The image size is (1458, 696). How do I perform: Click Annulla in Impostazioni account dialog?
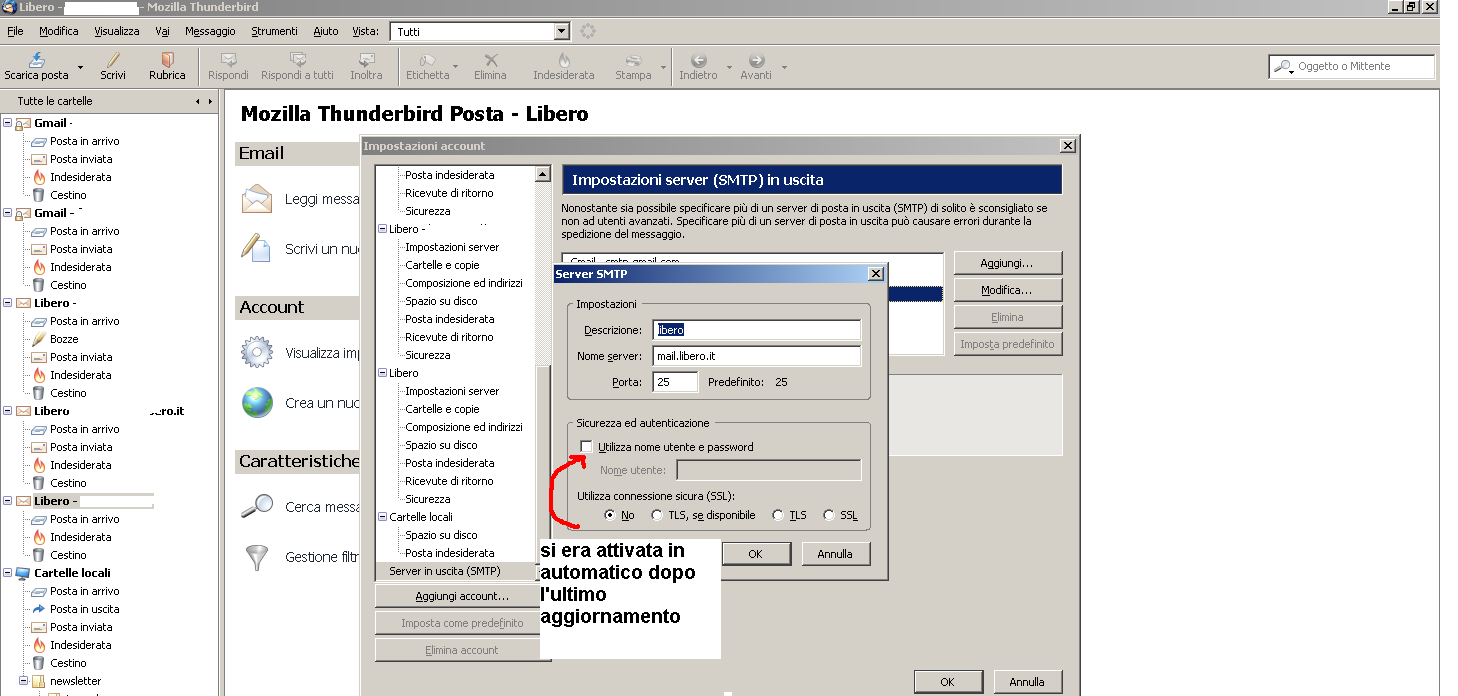1027,681
